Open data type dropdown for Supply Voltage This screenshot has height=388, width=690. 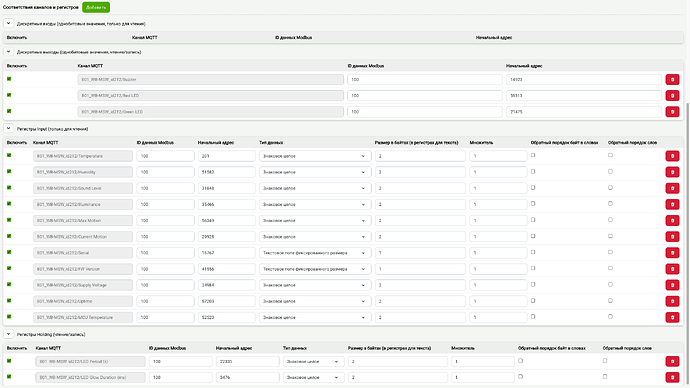tap(315, 285)
